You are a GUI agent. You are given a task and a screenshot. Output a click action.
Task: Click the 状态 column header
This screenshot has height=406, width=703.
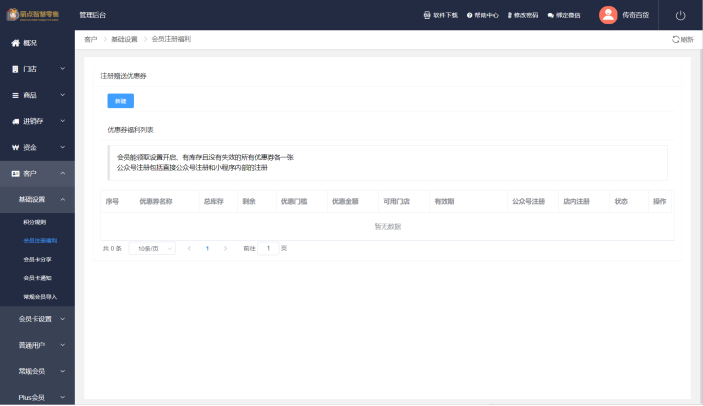(621, 202)
